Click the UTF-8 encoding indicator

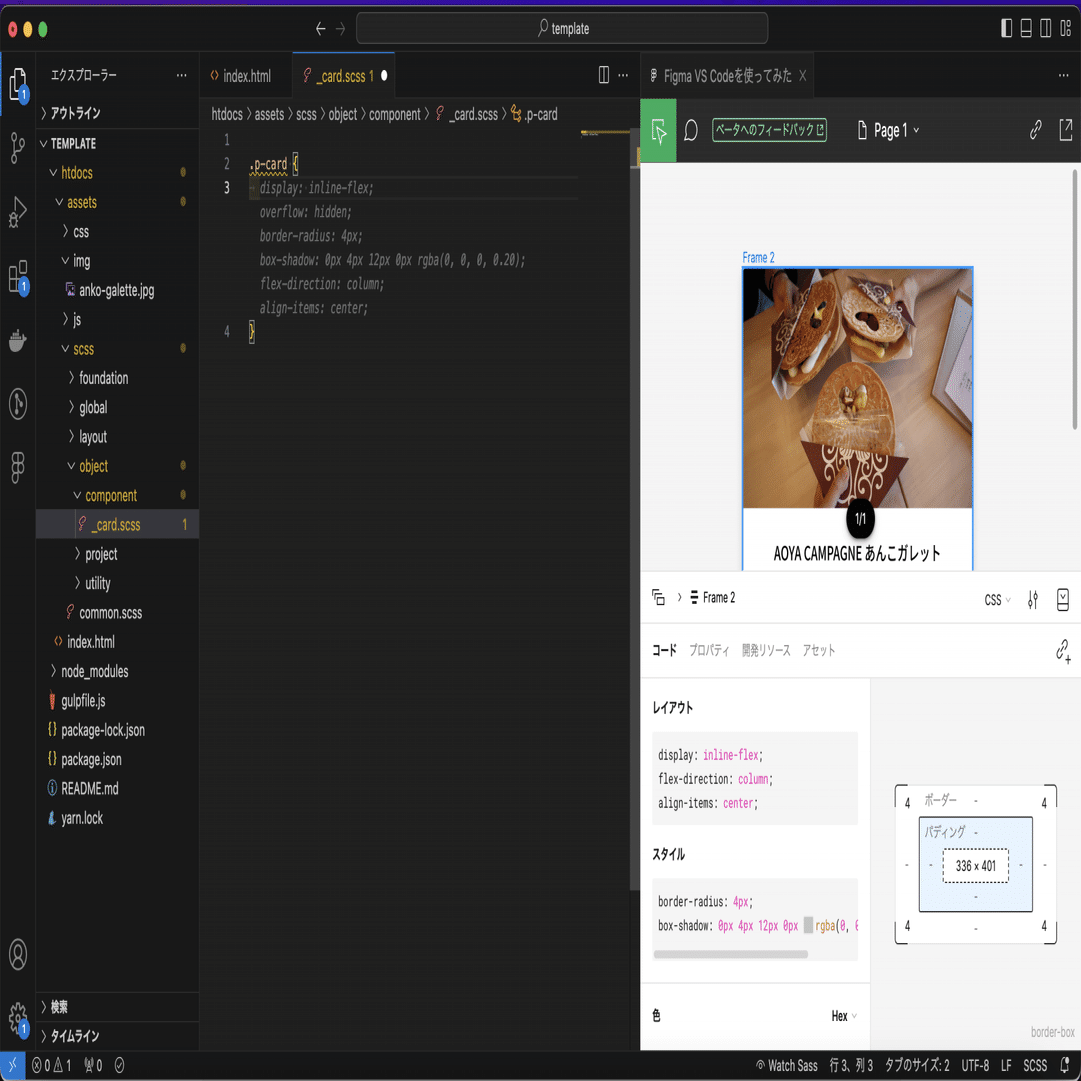click(975, 1066)
